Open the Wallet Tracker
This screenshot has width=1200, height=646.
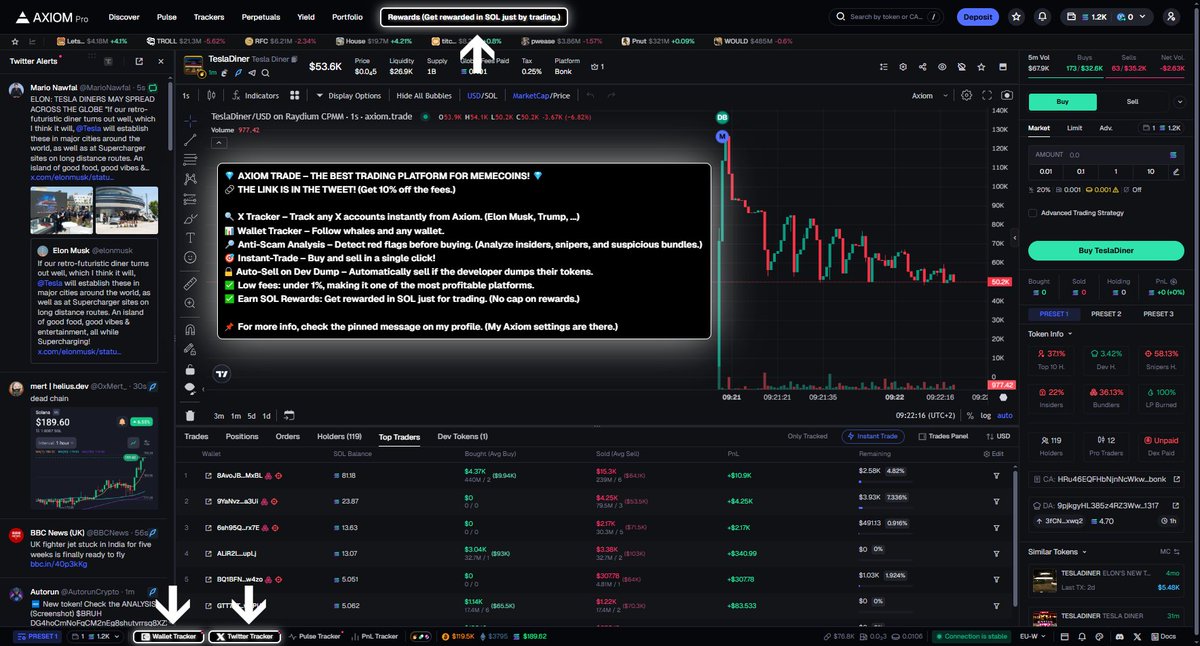[x=168, y=636]
